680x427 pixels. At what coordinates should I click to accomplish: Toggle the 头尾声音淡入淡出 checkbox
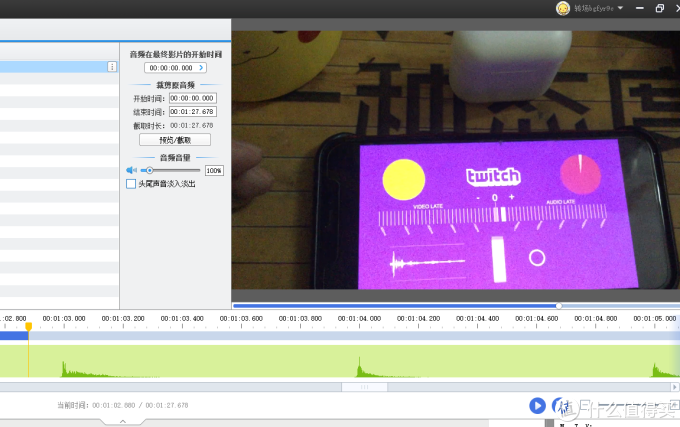tap(131, 184)
